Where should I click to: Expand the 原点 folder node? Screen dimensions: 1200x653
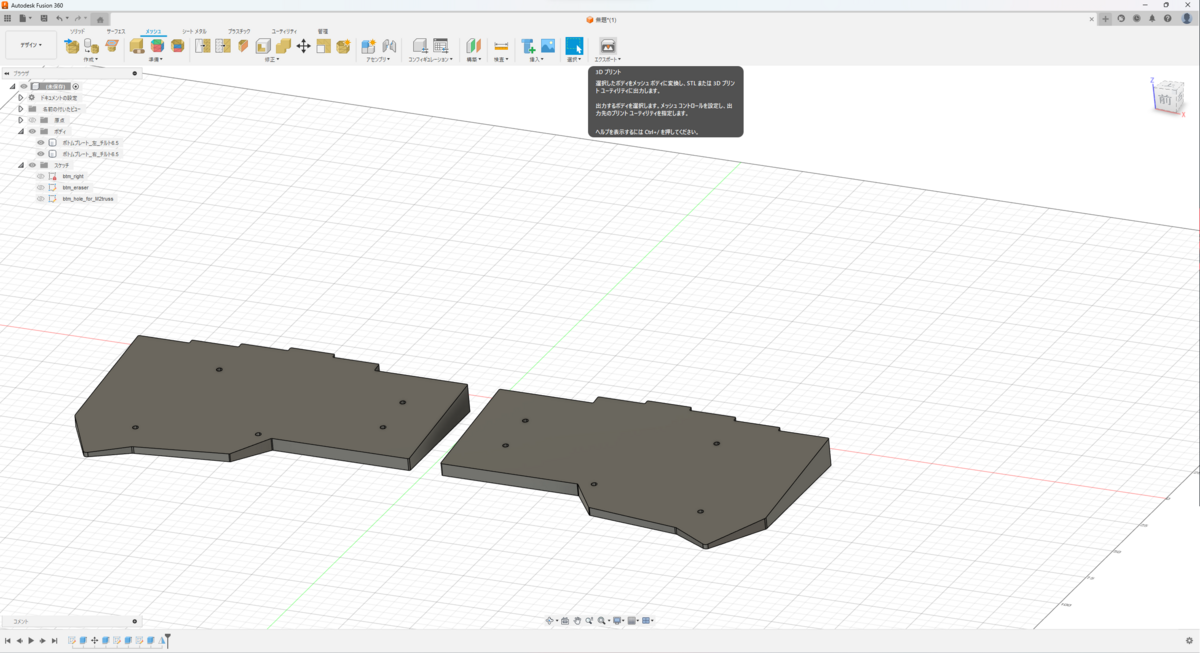20,120
